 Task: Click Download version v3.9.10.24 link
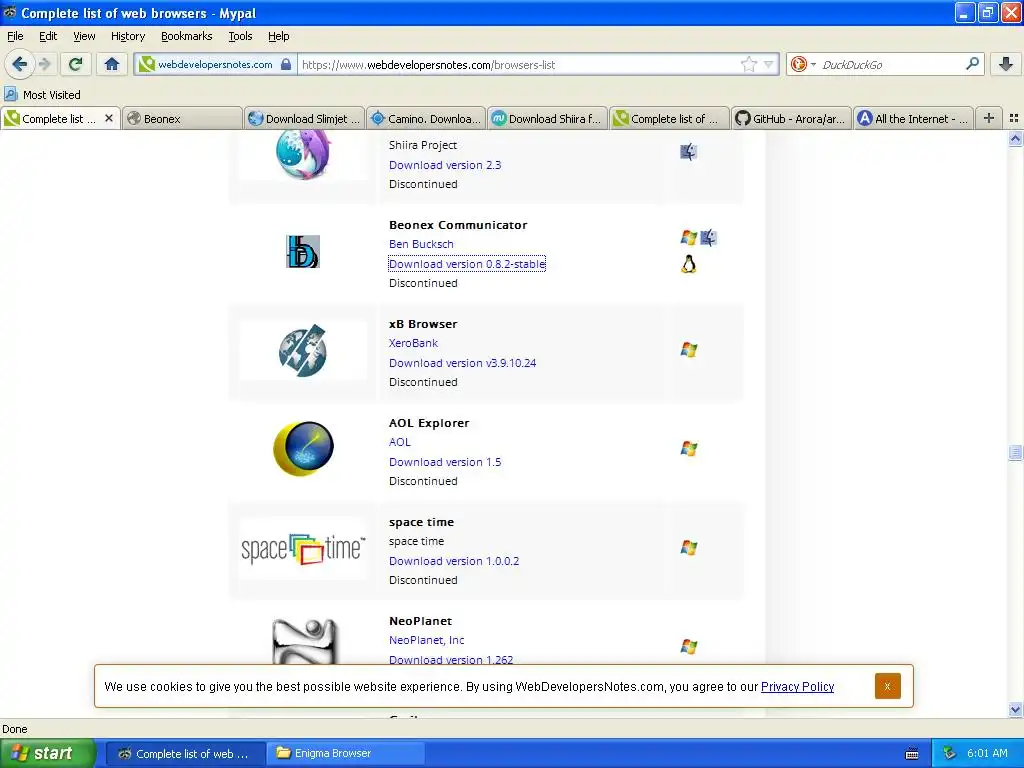[x=462, y=362]
